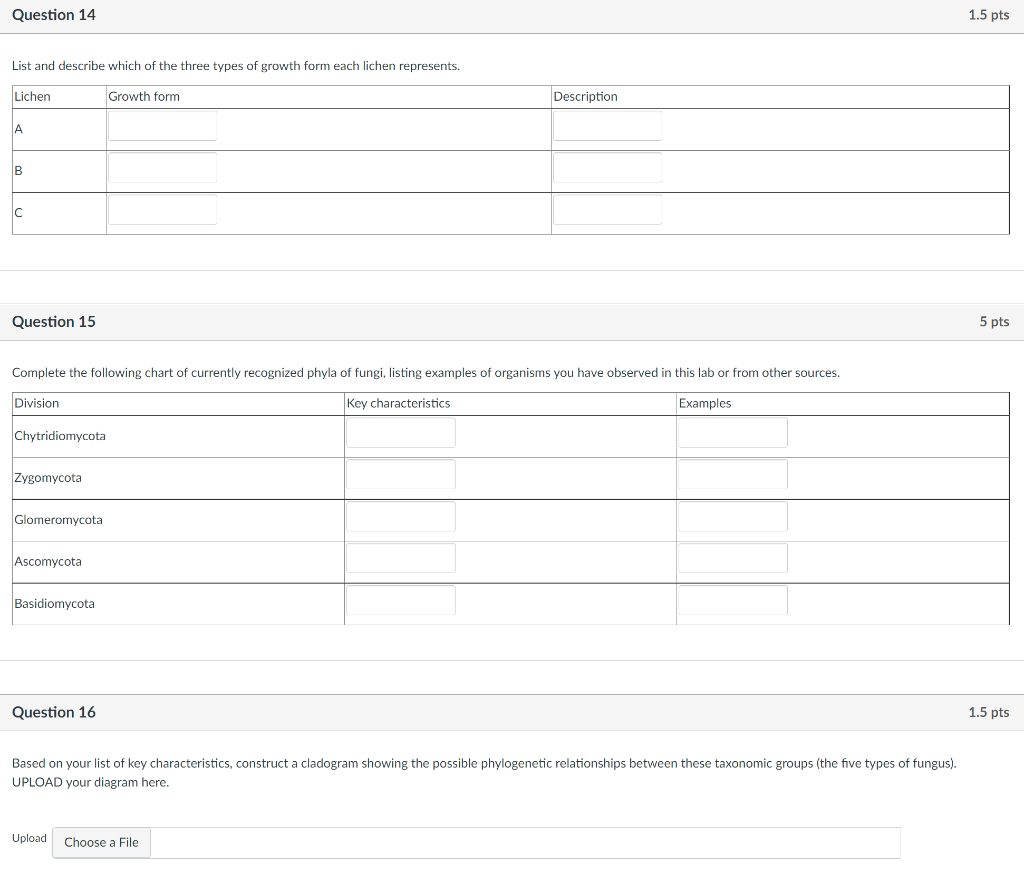Click the 1.5 pts label on Question 14

pos(989,15)
